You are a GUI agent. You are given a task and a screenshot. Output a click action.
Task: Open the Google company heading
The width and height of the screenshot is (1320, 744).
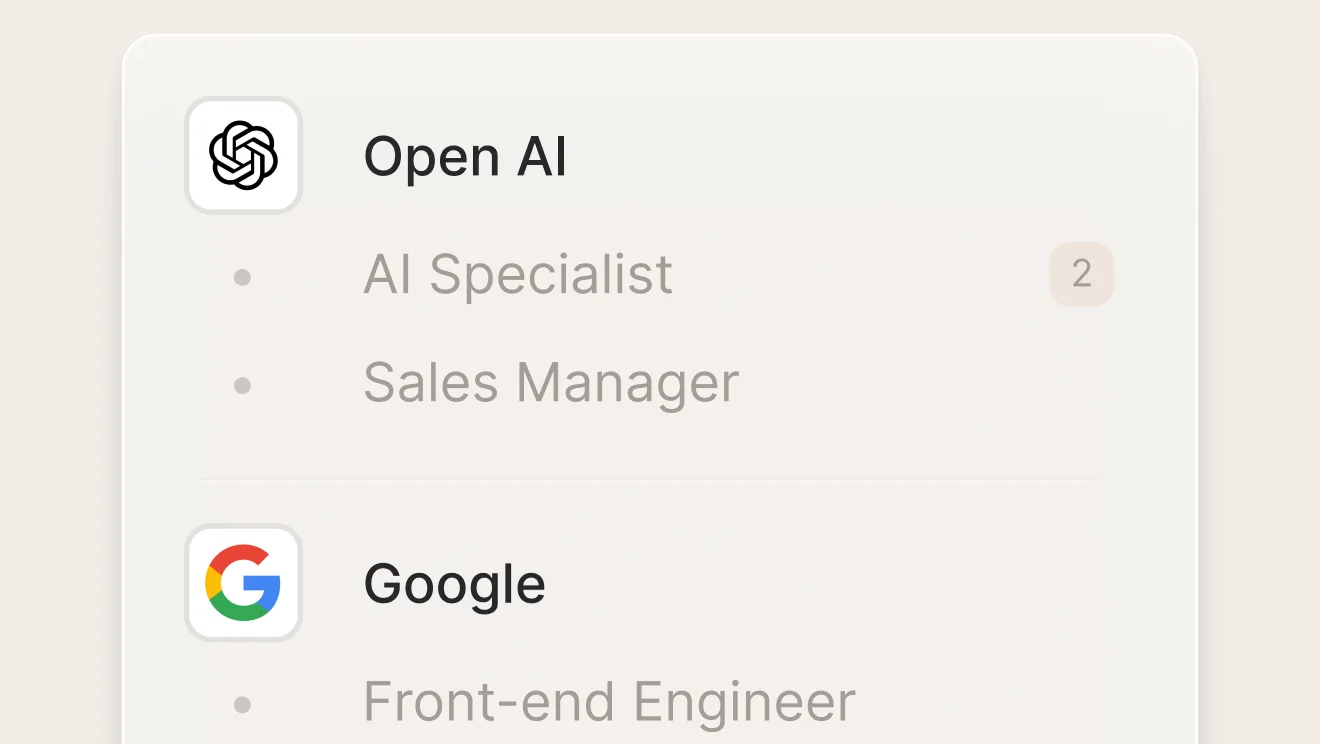[454, 584]
